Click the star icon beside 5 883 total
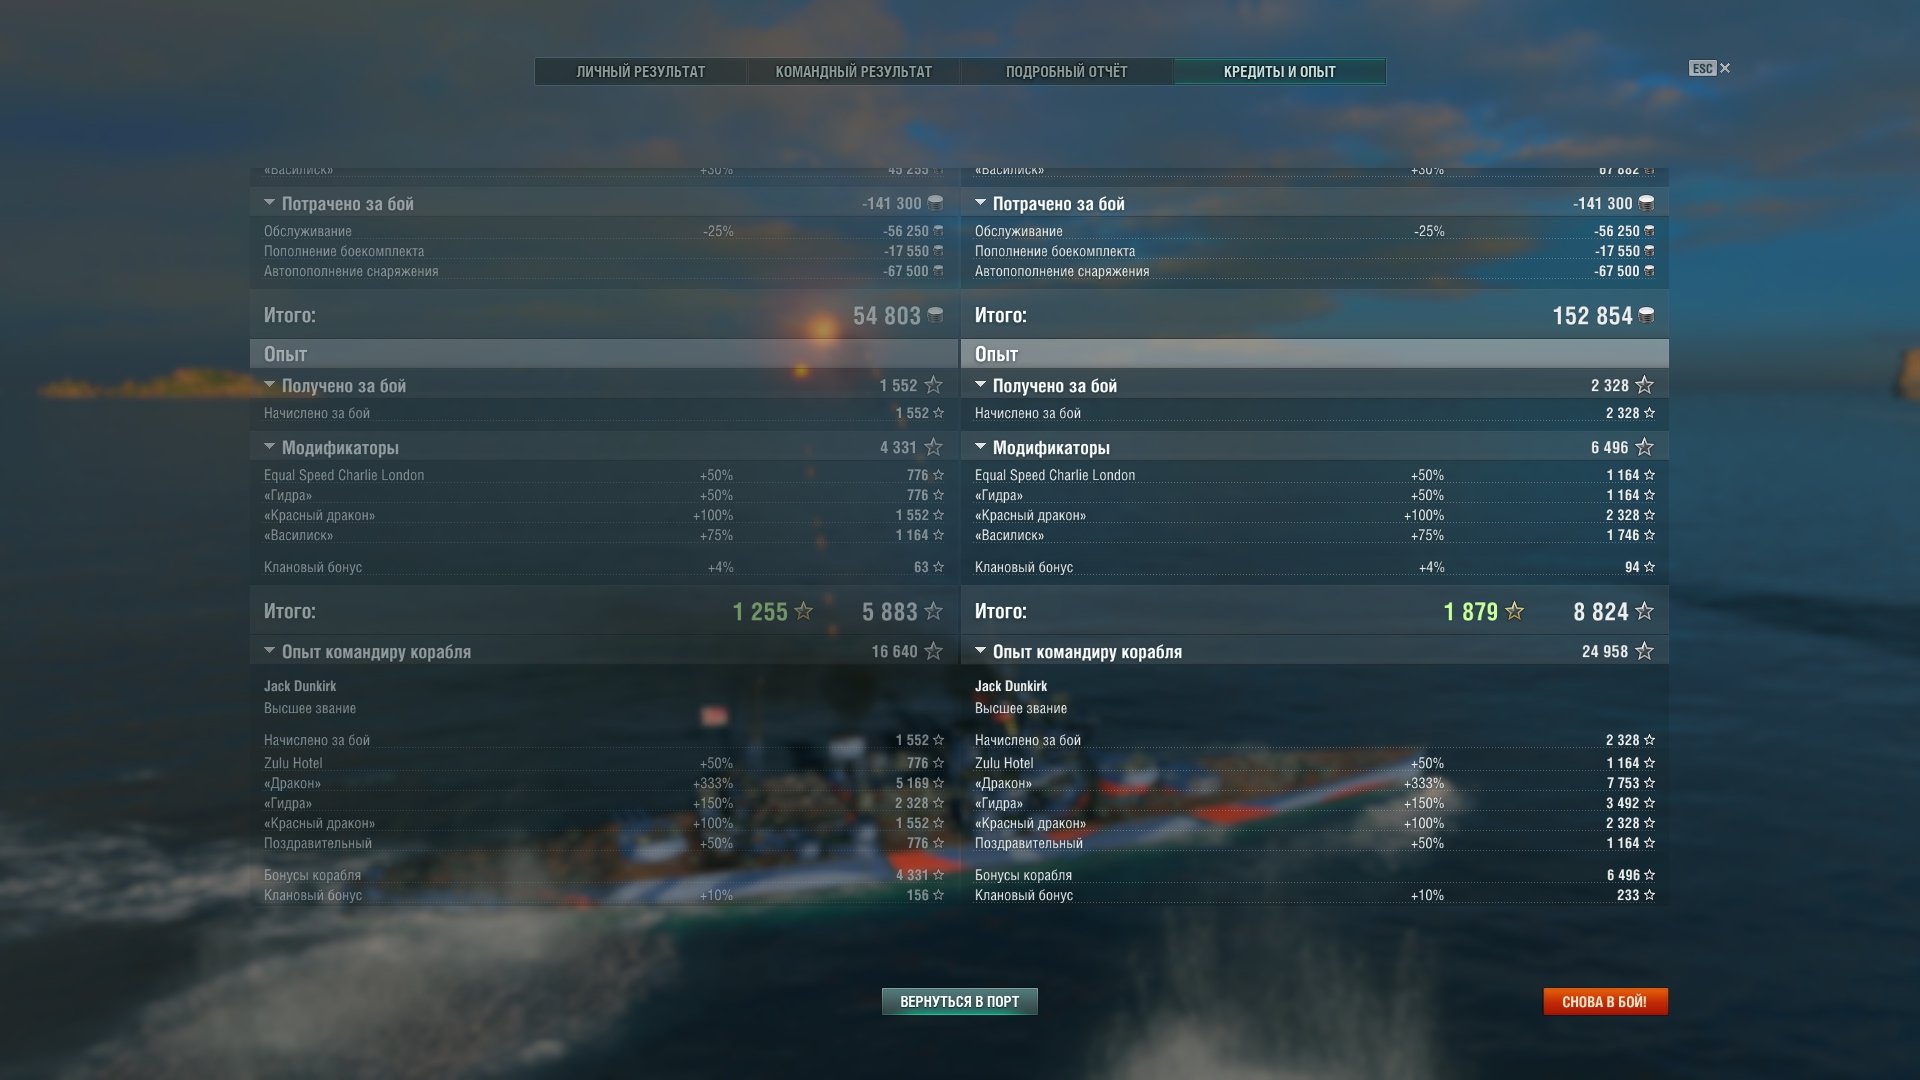Viewport: 1920px width, 1080px height. point(933,611)
